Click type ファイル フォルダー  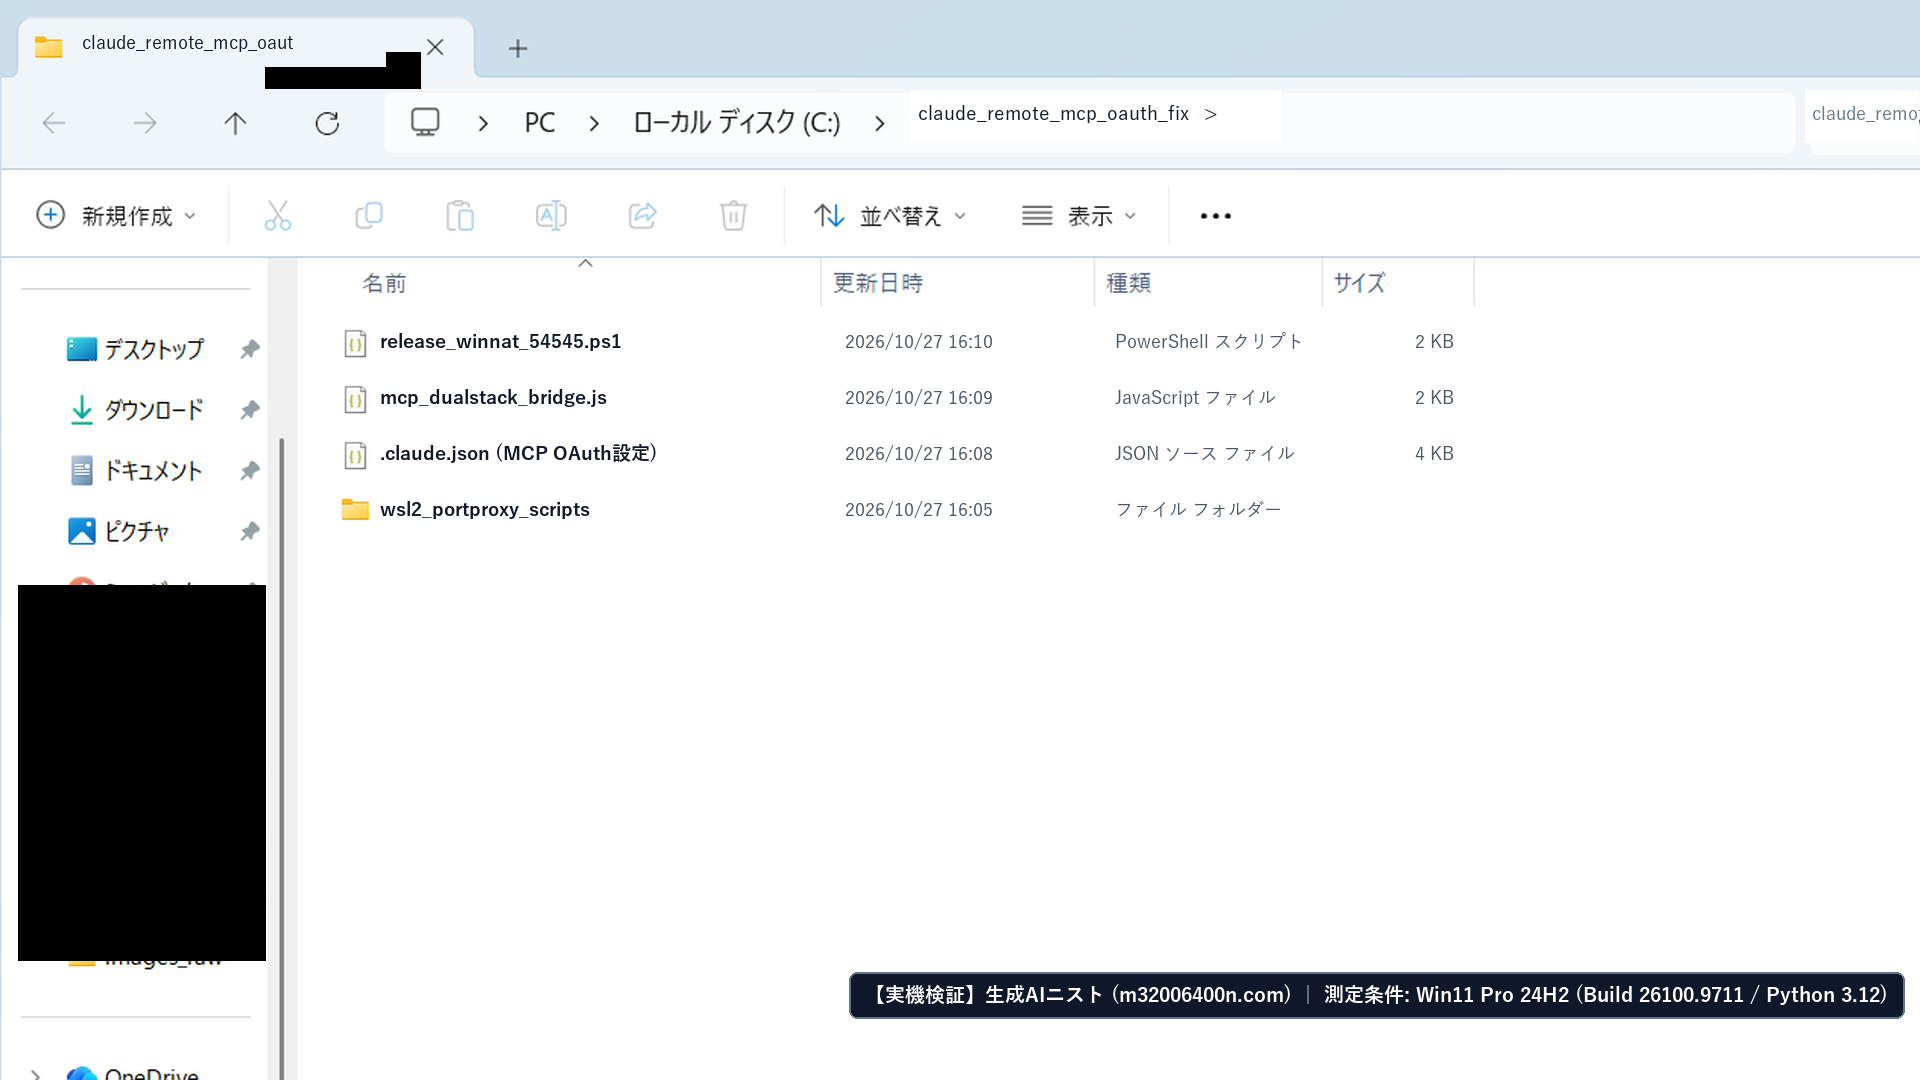[1198, 510]
